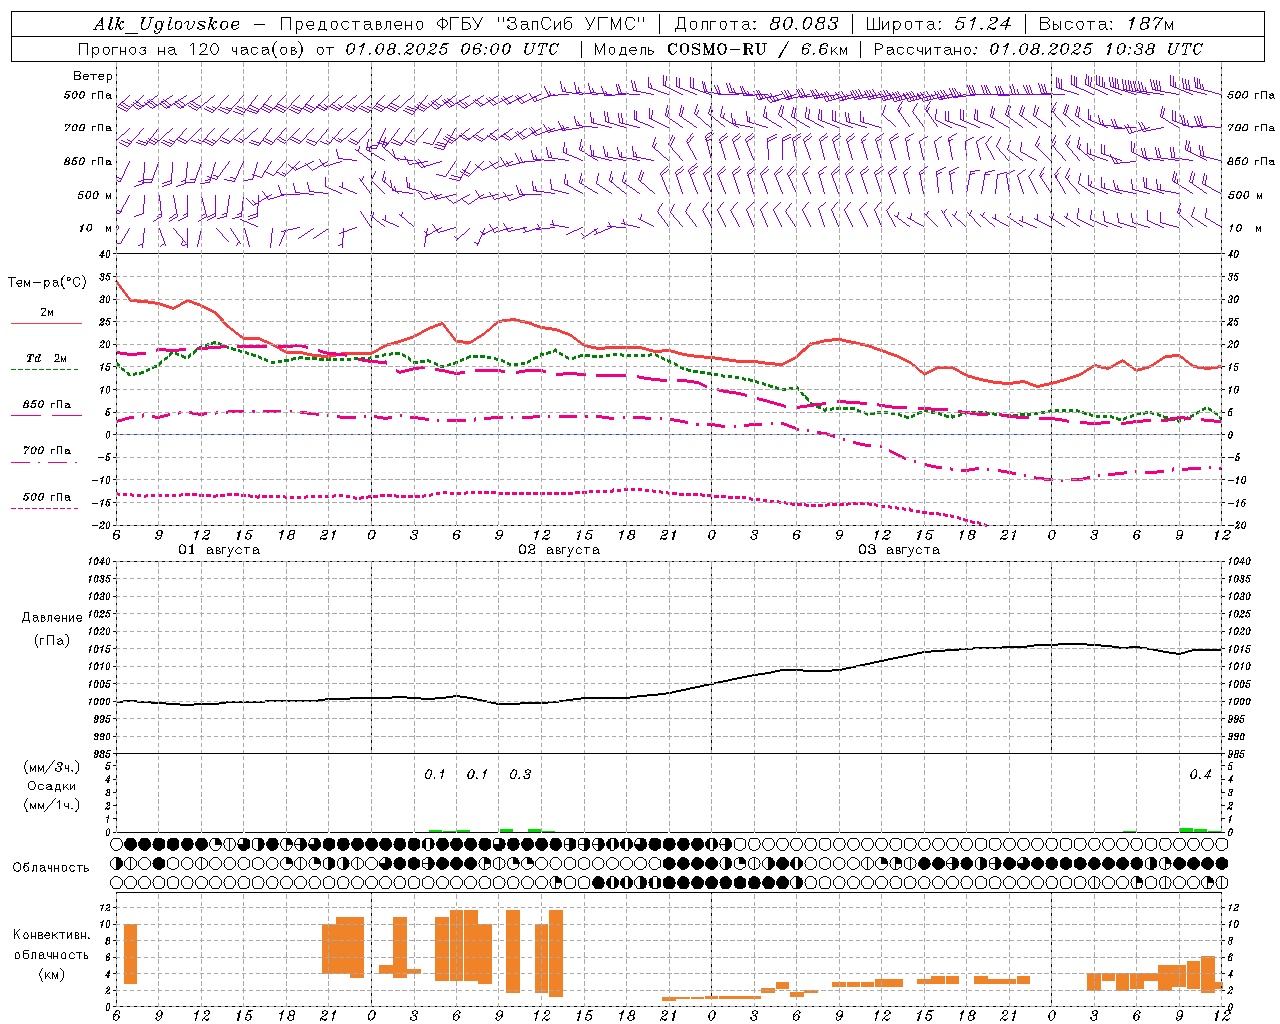Click the "Модель COSMO-RU / 6.6км" label
Viewport: 1280px width, 1024px height.
tap(722, 49)
